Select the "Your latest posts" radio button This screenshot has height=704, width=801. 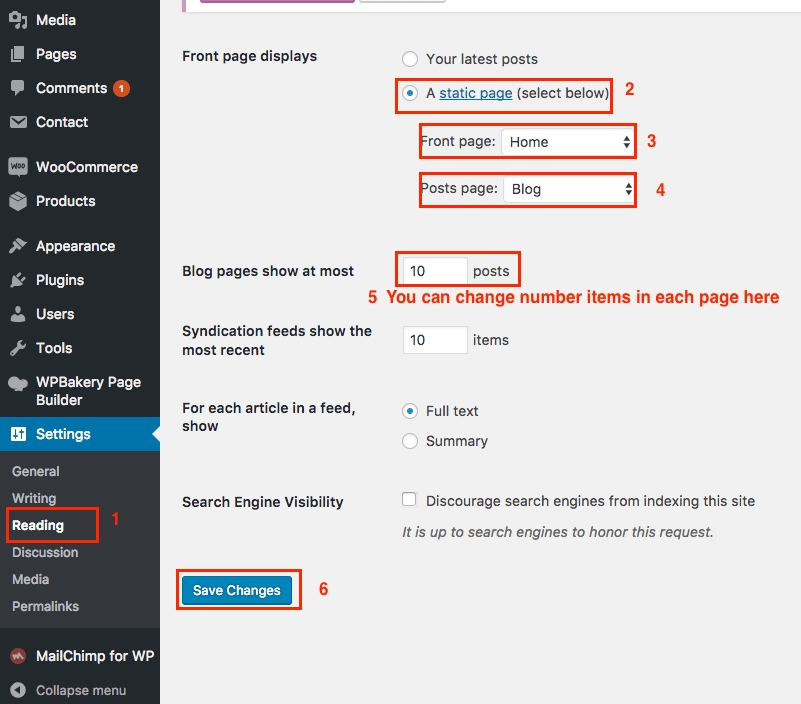[410, 59]
